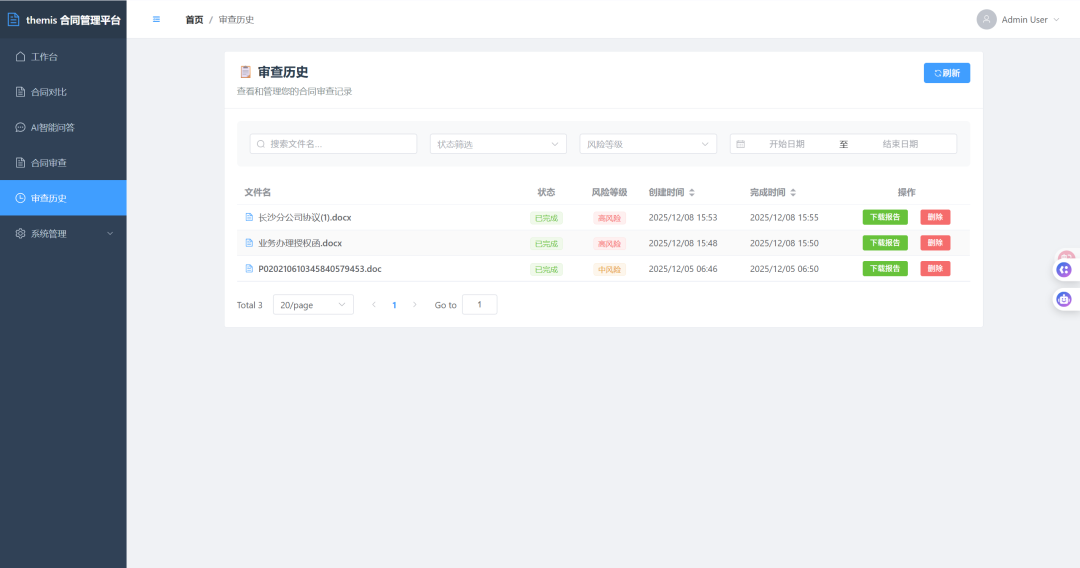Screen dimensions: 1080x568
Task: Open the 20/page size selector
Action: coord(313,304)
